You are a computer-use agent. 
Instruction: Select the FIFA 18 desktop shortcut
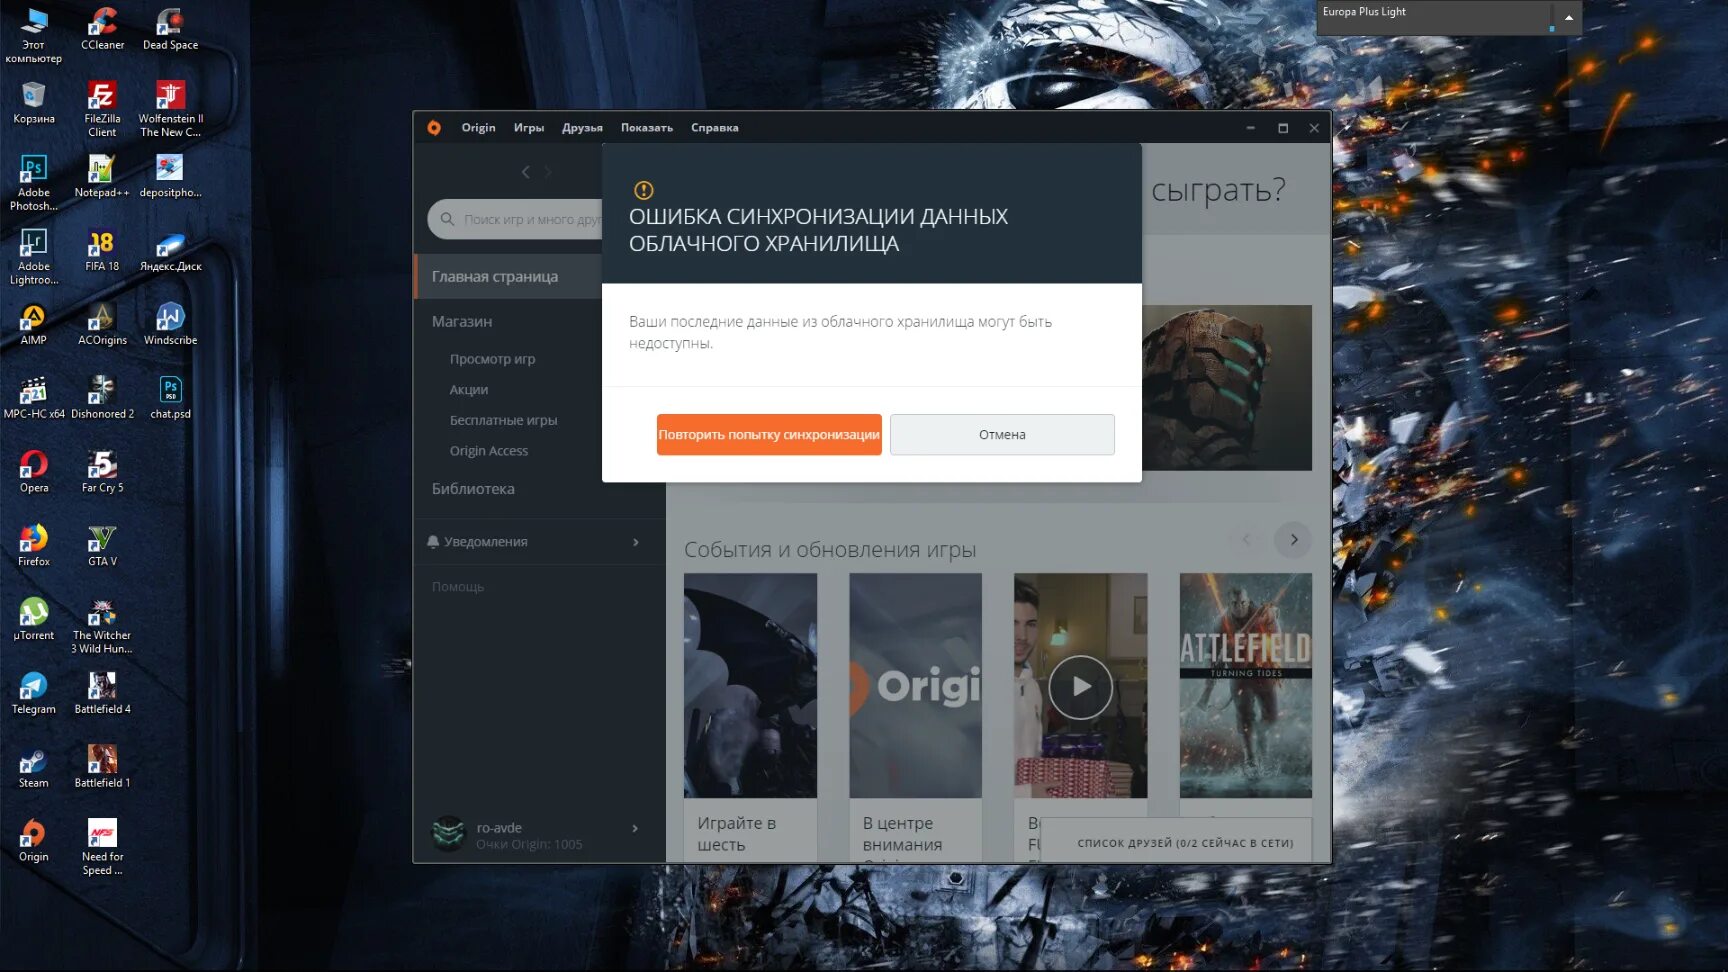point(102,250)
